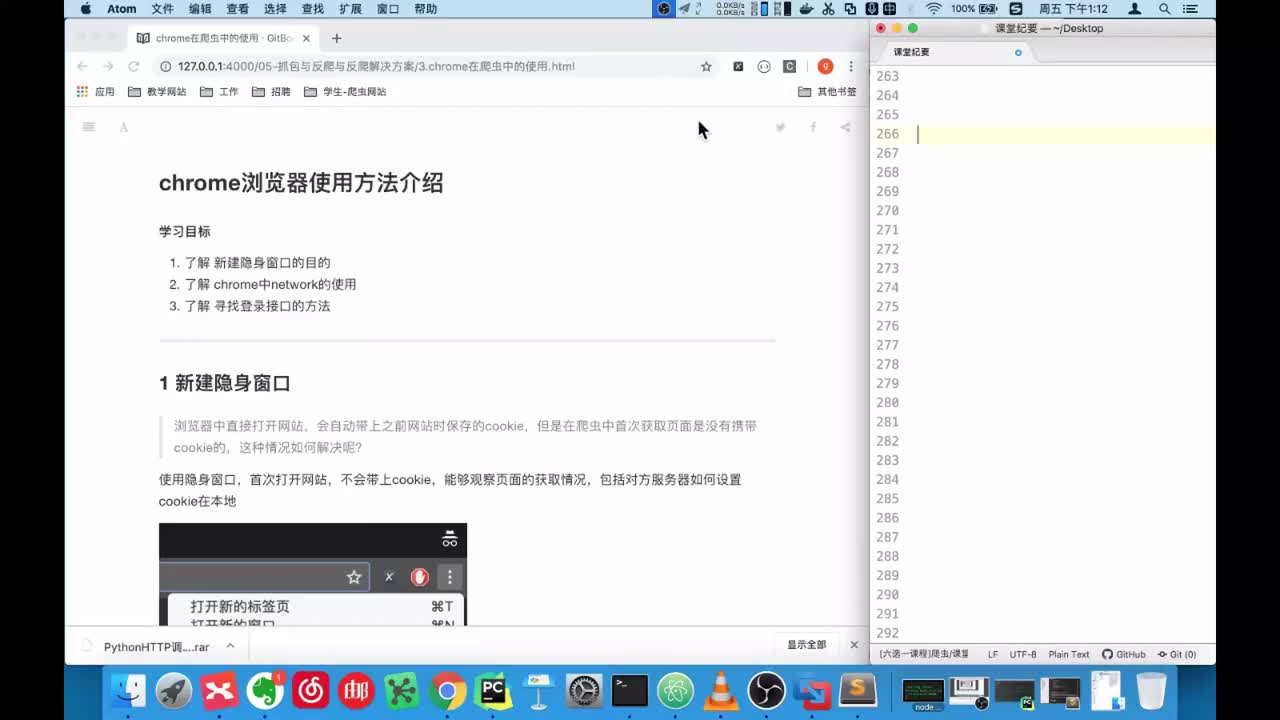Open Spotlight search magnifier icon
This screenshot has height=720, width=1280.
(1165, 9)
